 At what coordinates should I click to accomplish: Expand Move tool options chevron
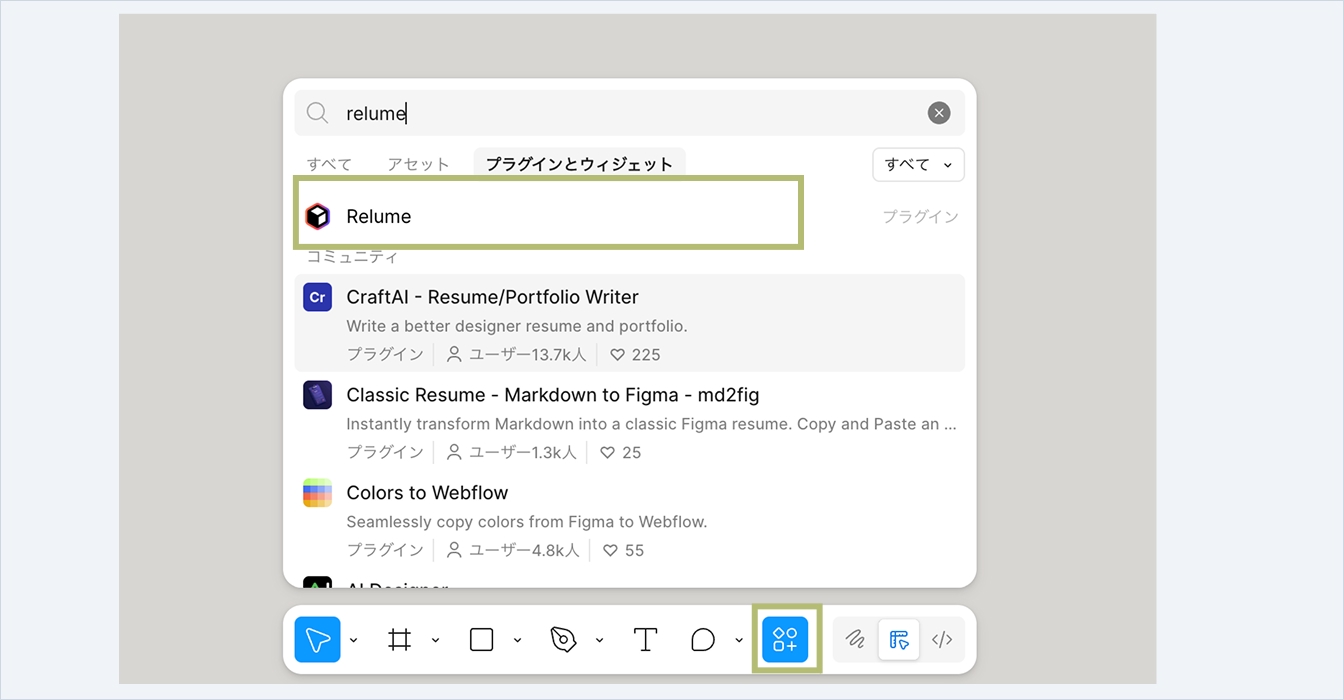point(354,640)
